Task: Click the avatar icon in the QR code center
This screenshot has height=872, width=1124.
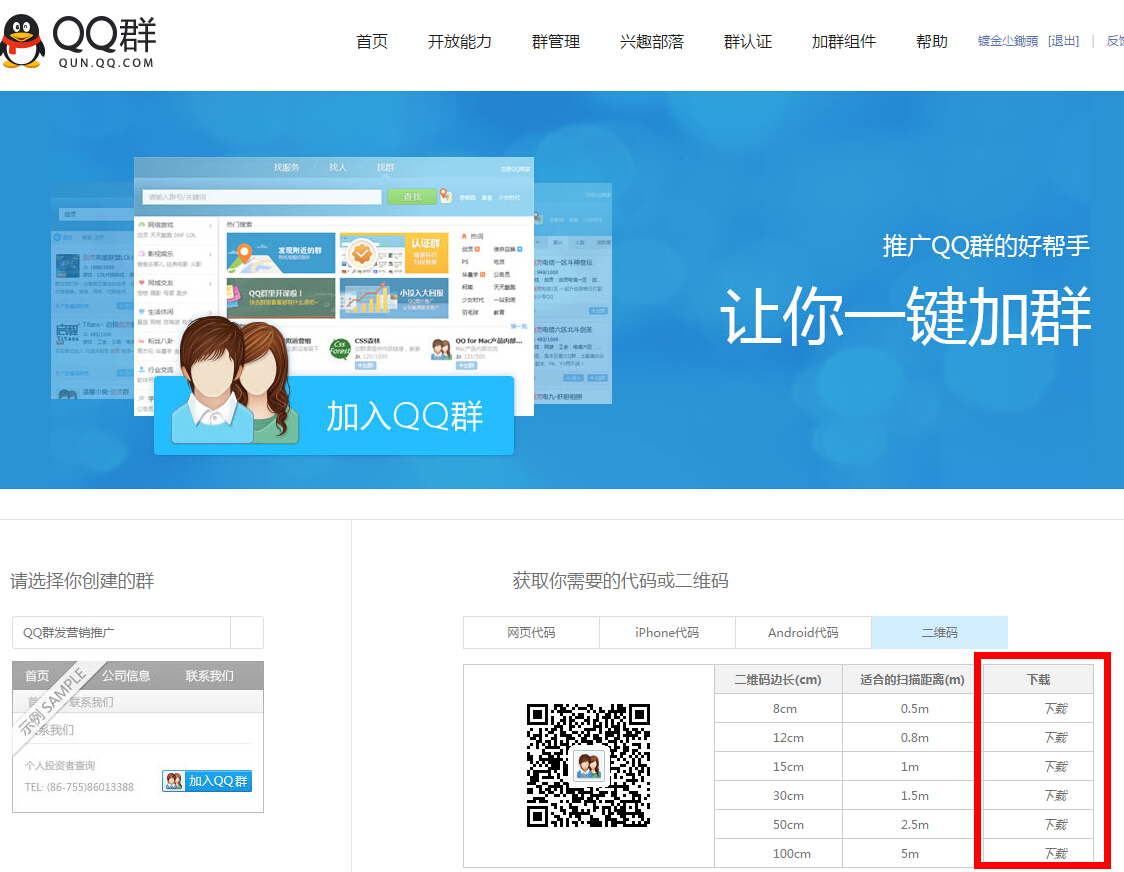Action: tap(588, 767)
